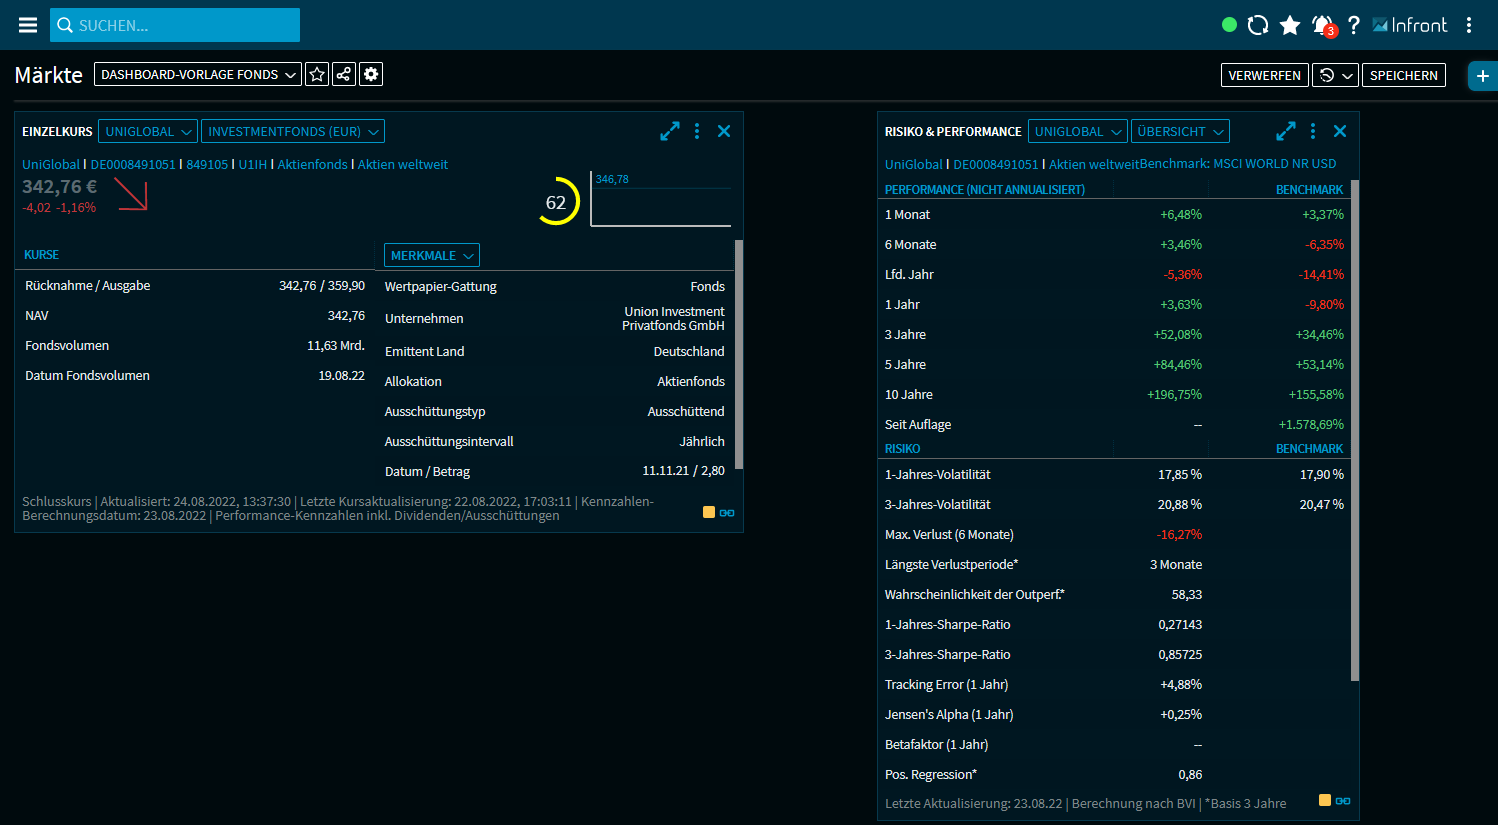Open the ÜBERSICHT view dropdown
The image size is (1498, 825).
coord(1180,131)
